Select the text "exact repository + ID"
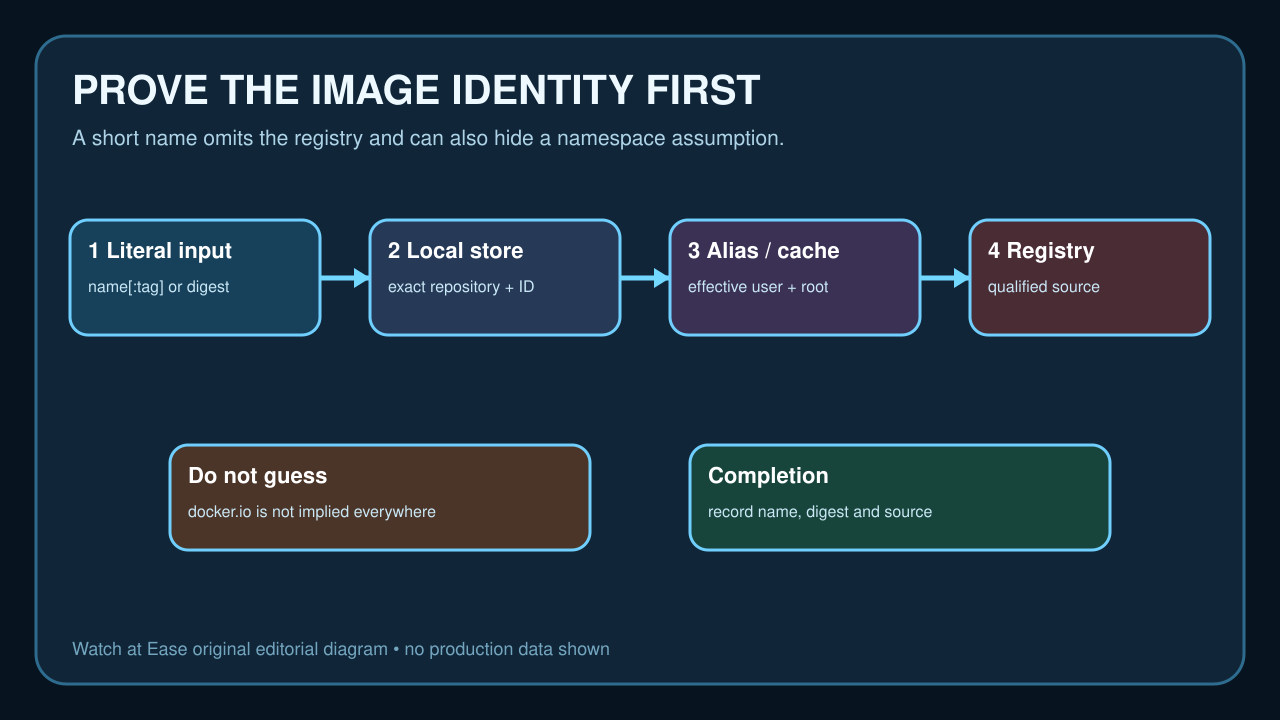The width and height of the screenshot is (1280, 720). (461, 287)
